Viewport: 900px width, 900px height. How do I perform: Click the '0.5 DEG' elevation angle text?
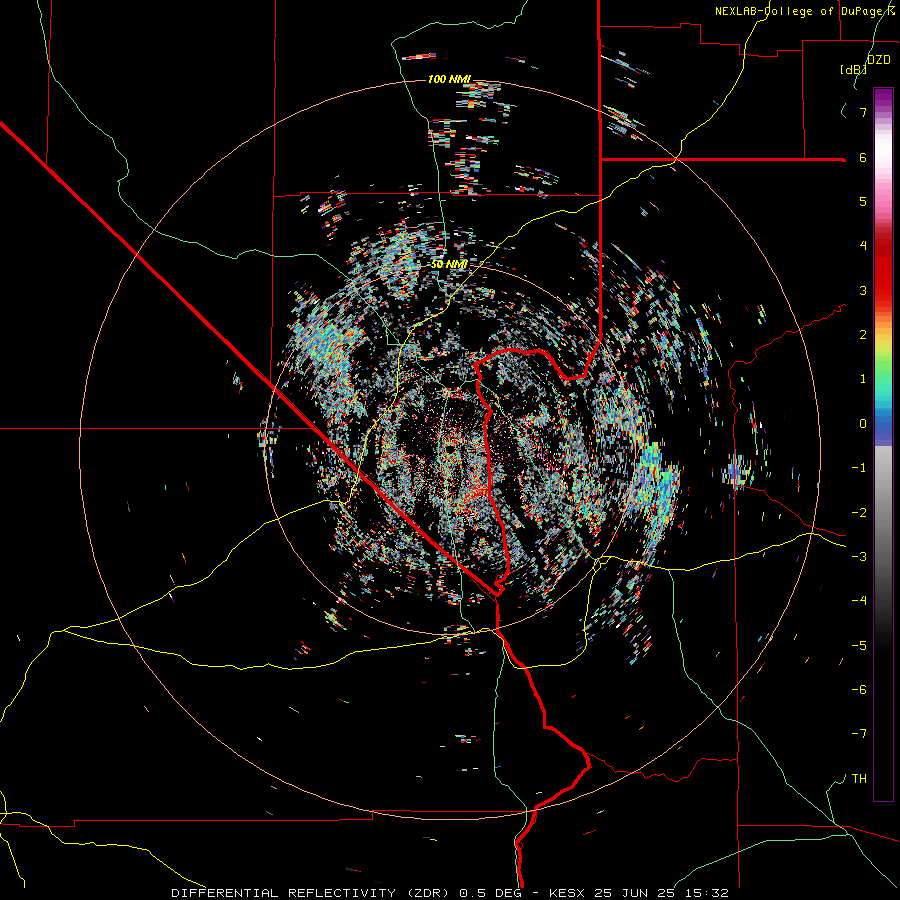tap(491, 893)
